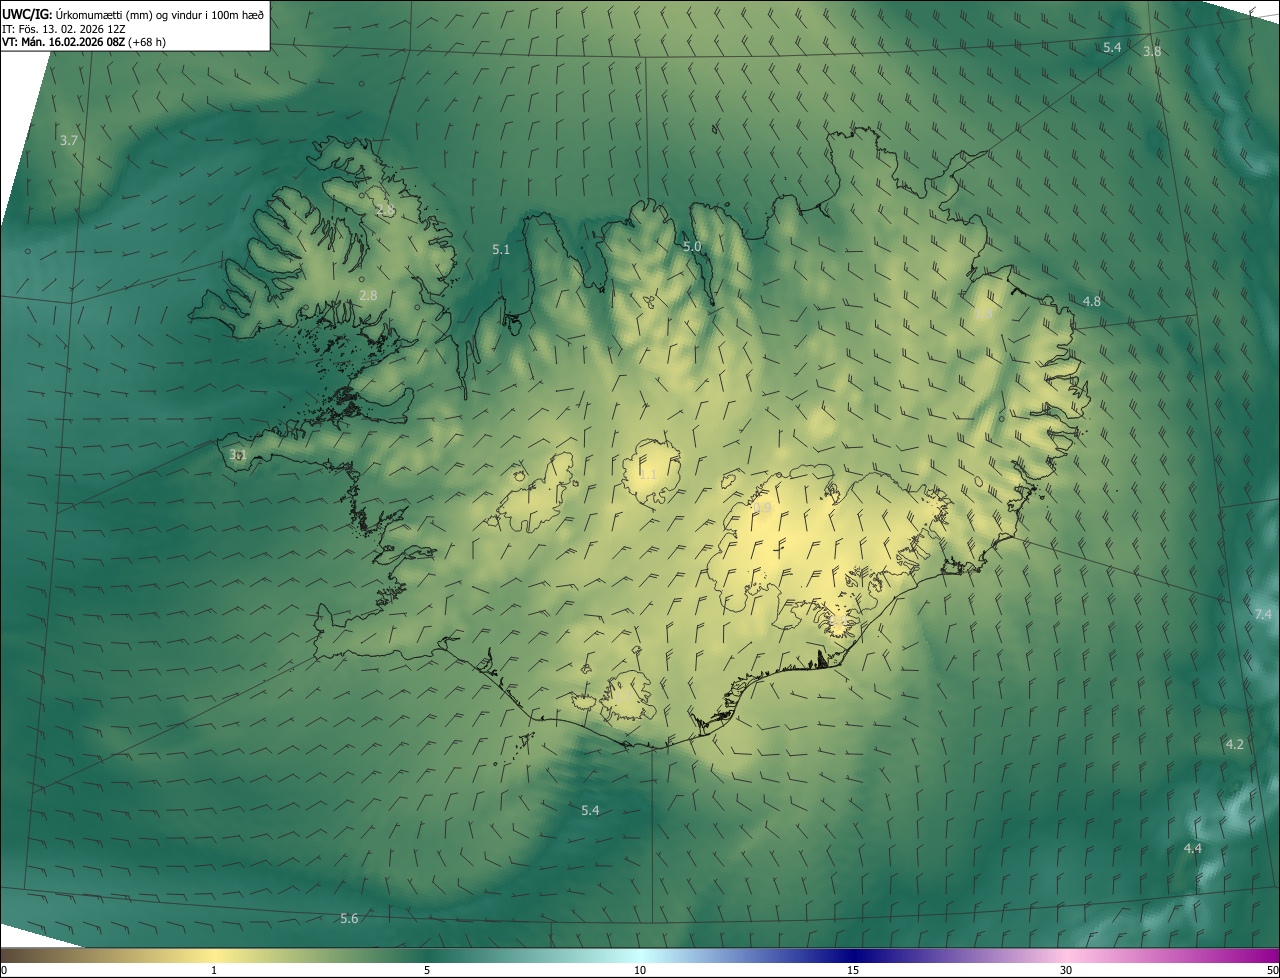Click the 1.1 value inside the glacier outline

point(647,474)
